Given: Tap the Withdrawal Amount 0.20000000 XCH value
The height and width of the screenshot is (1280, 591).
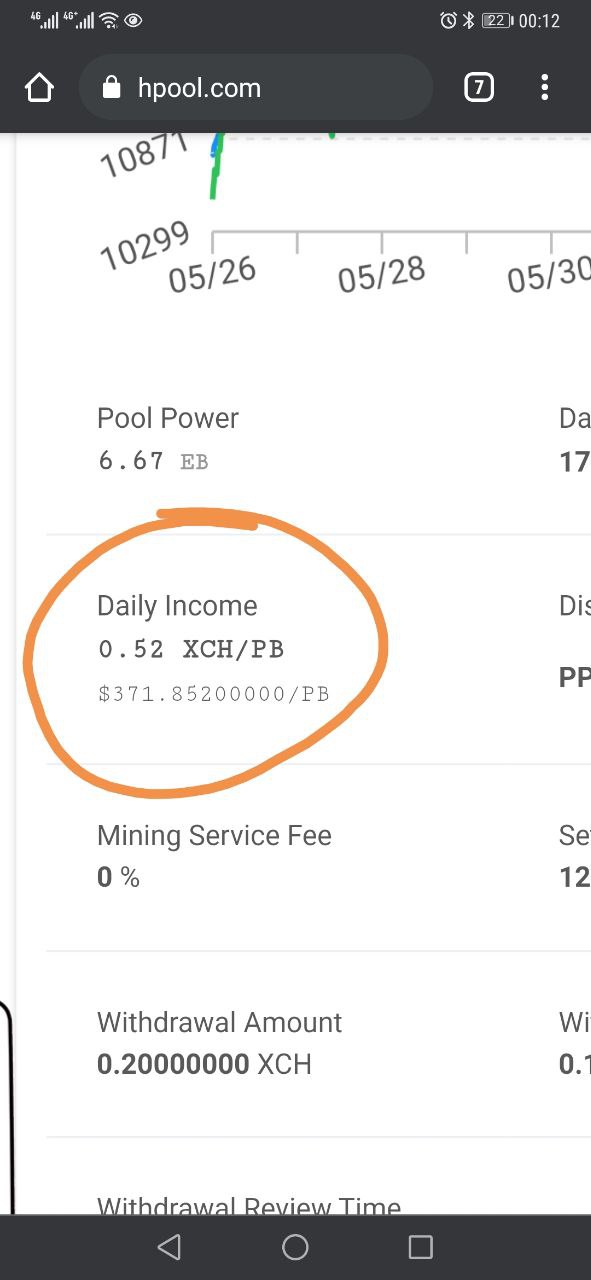Looking at the screenshot, I should [x=204, y=1065].
